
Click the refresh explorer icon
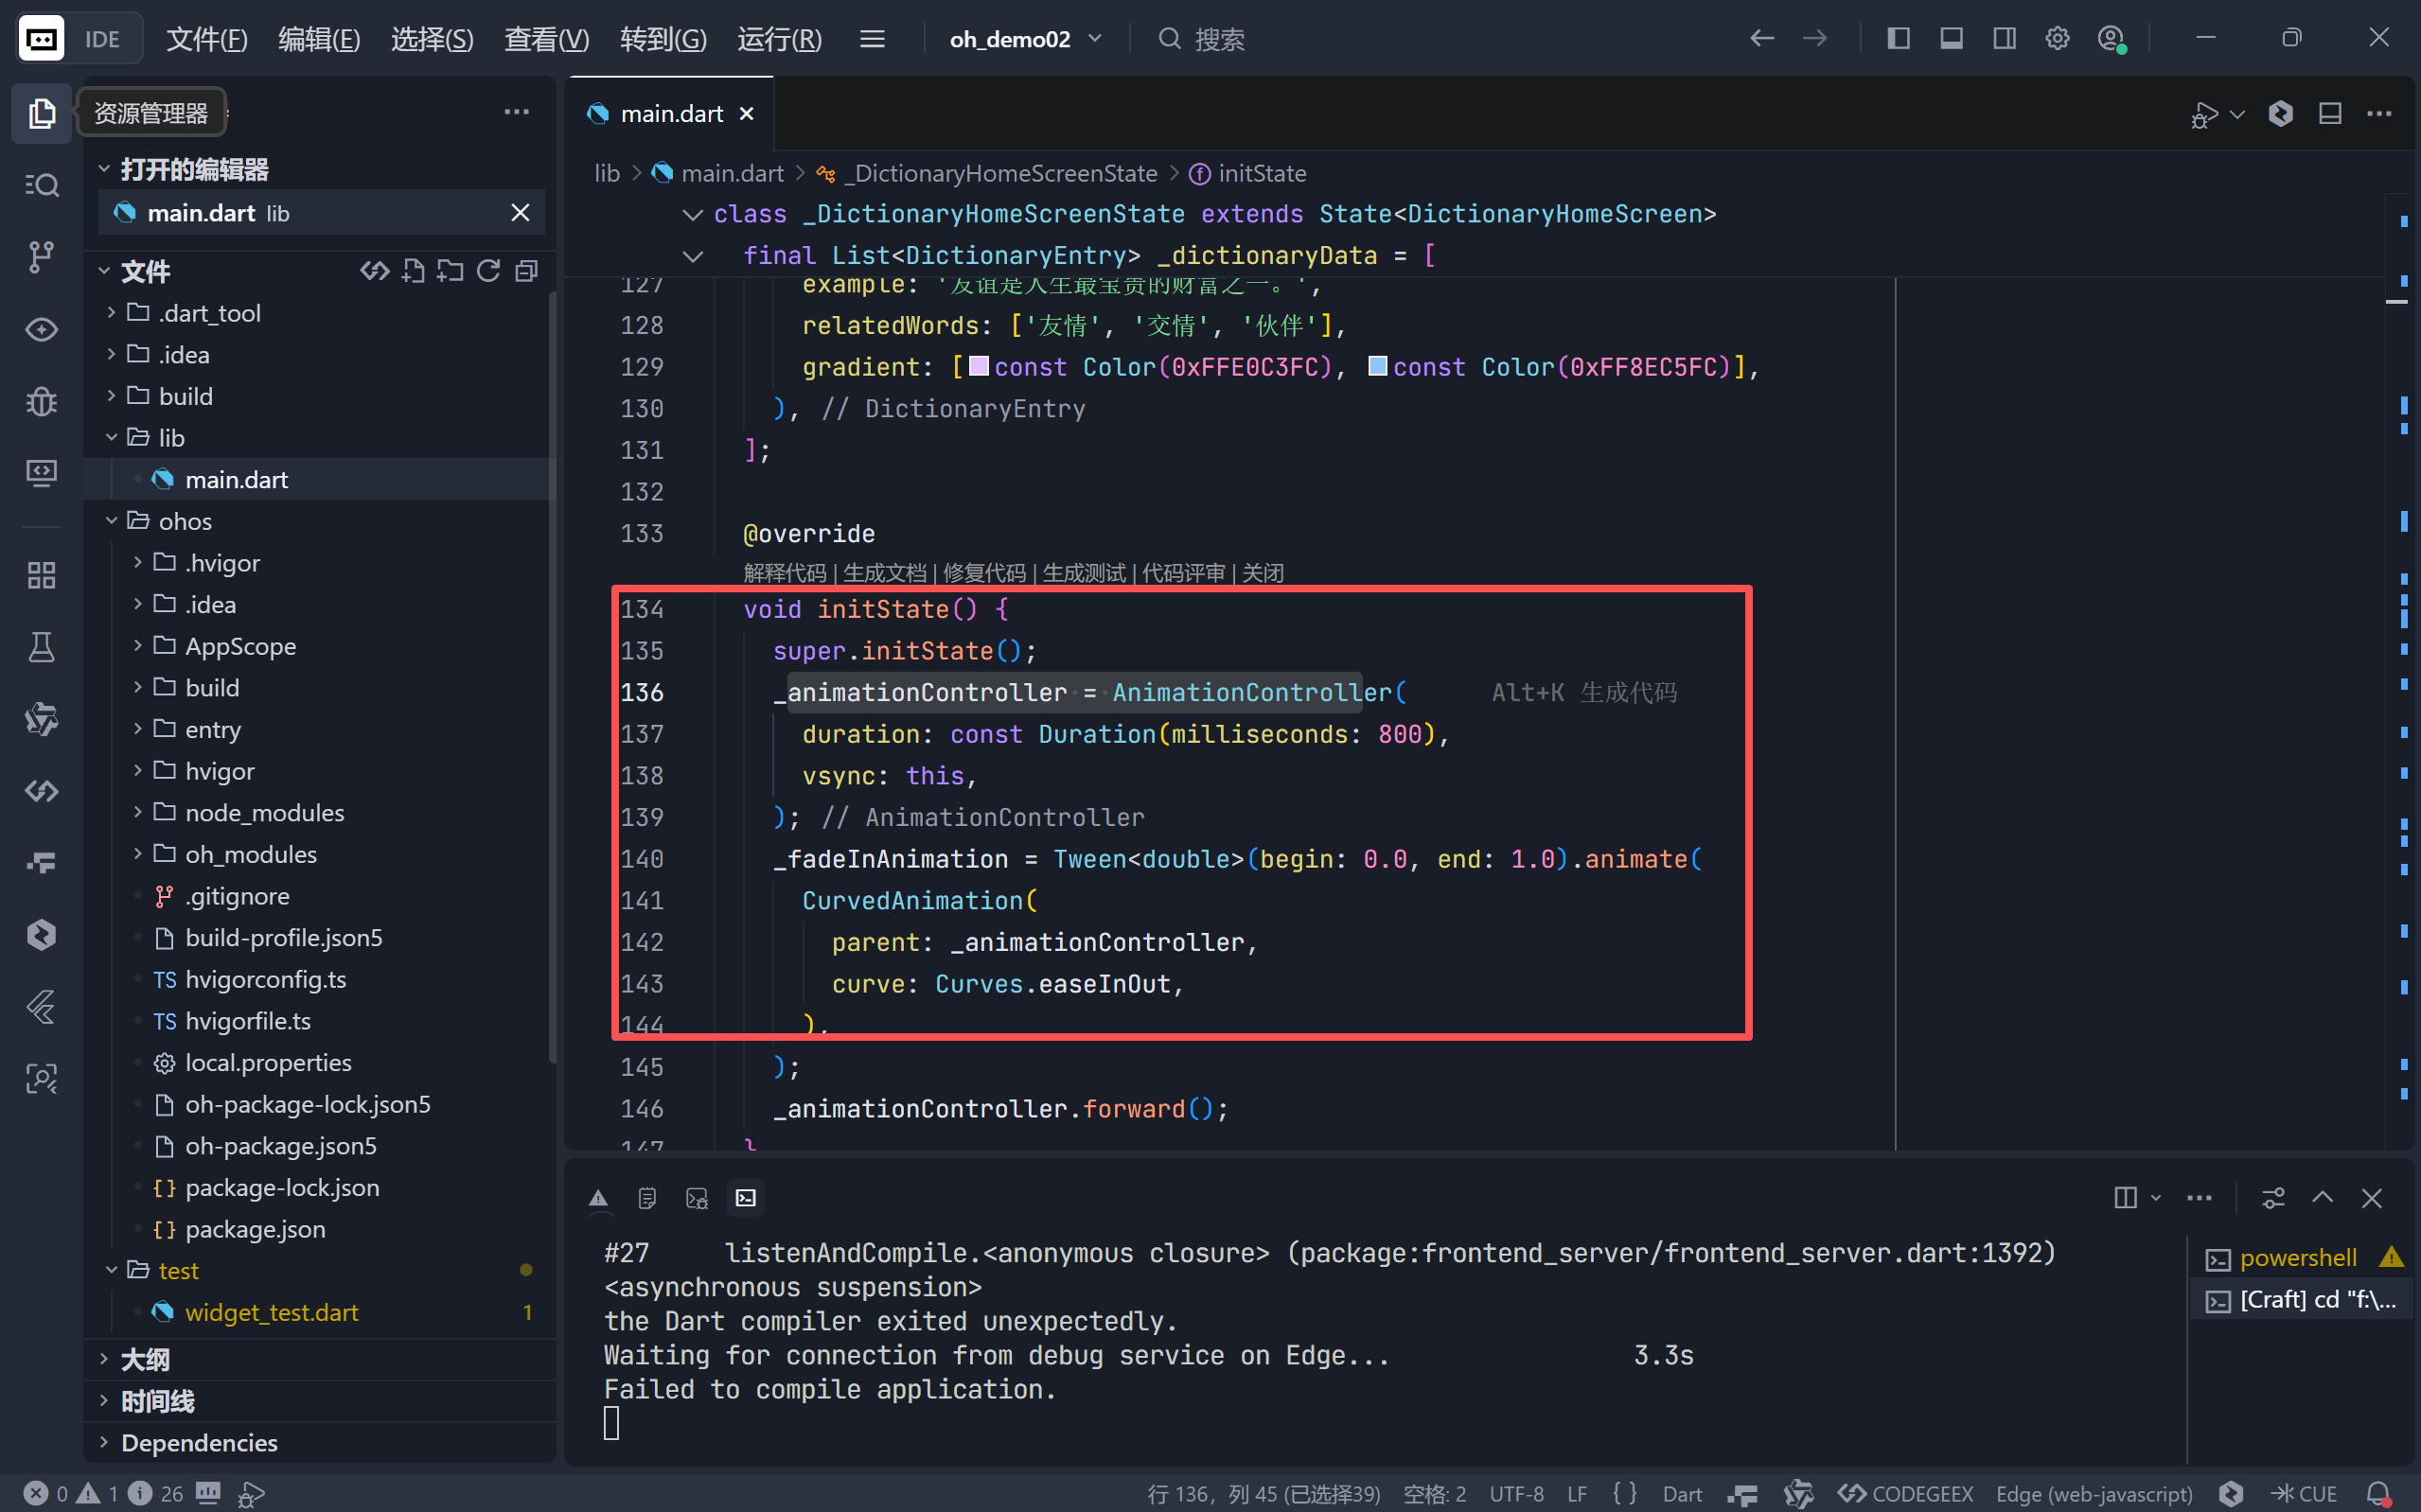(x=488, y=271)
